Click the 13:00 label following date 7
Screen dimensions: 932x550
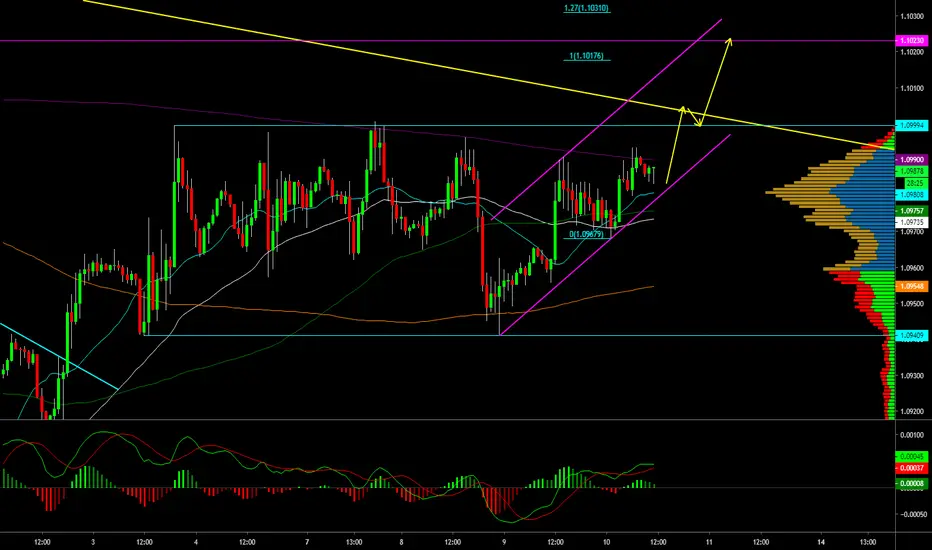tap(354, 542)
